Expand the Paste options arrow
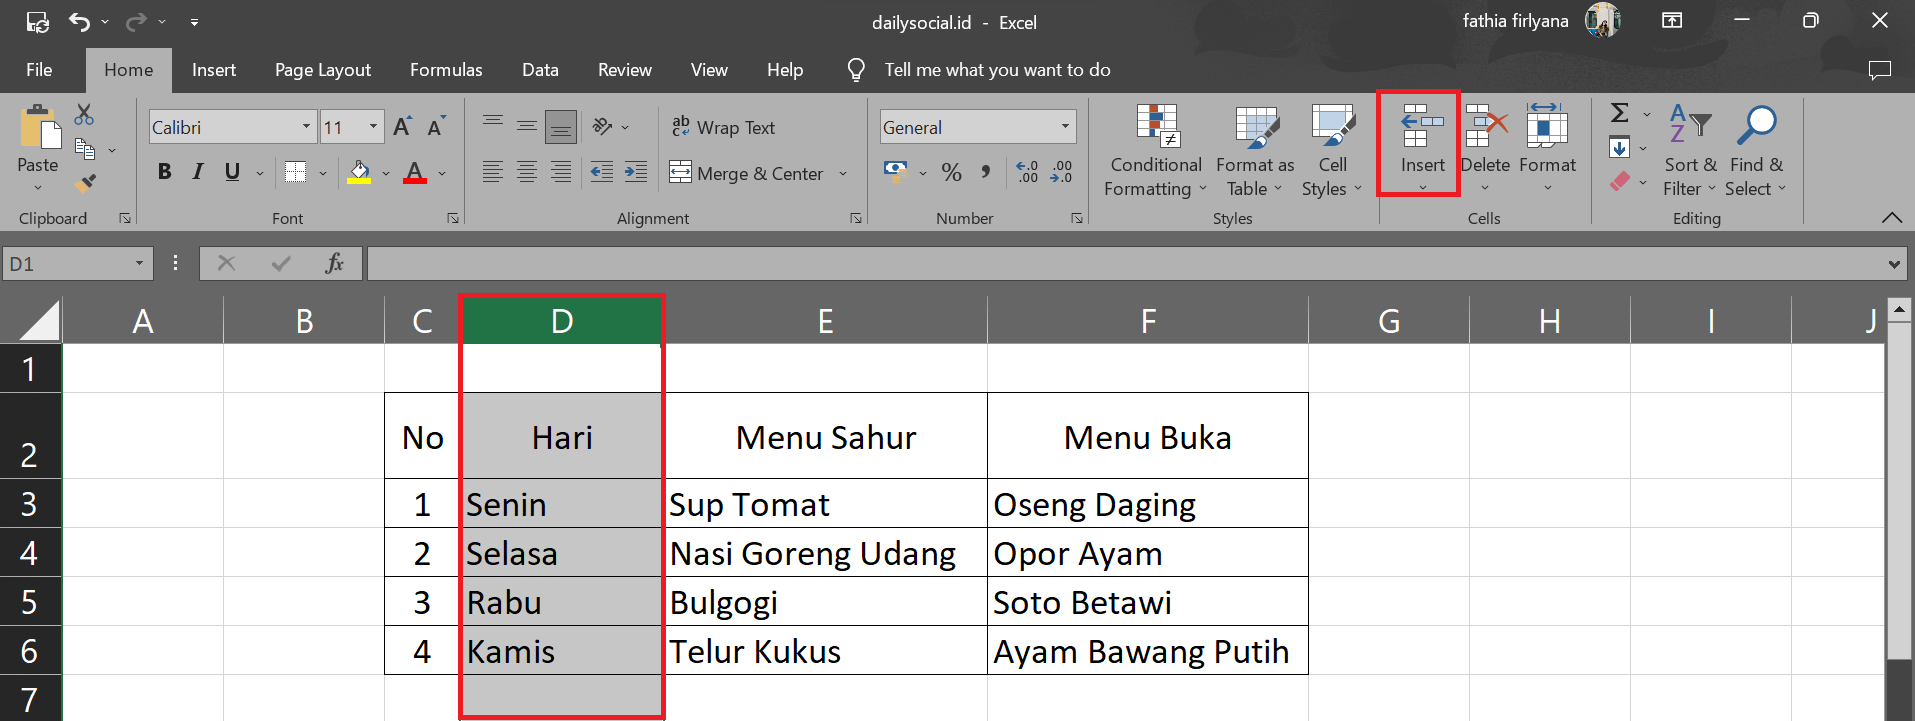 coord(38,188)
